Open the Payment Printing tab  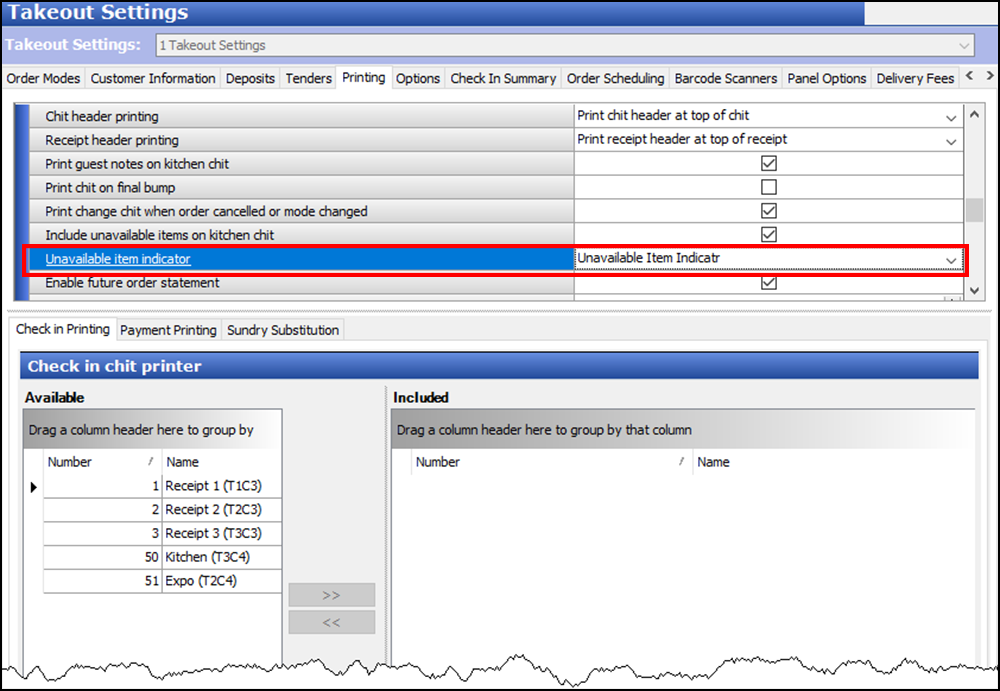[x=168, y=330]
